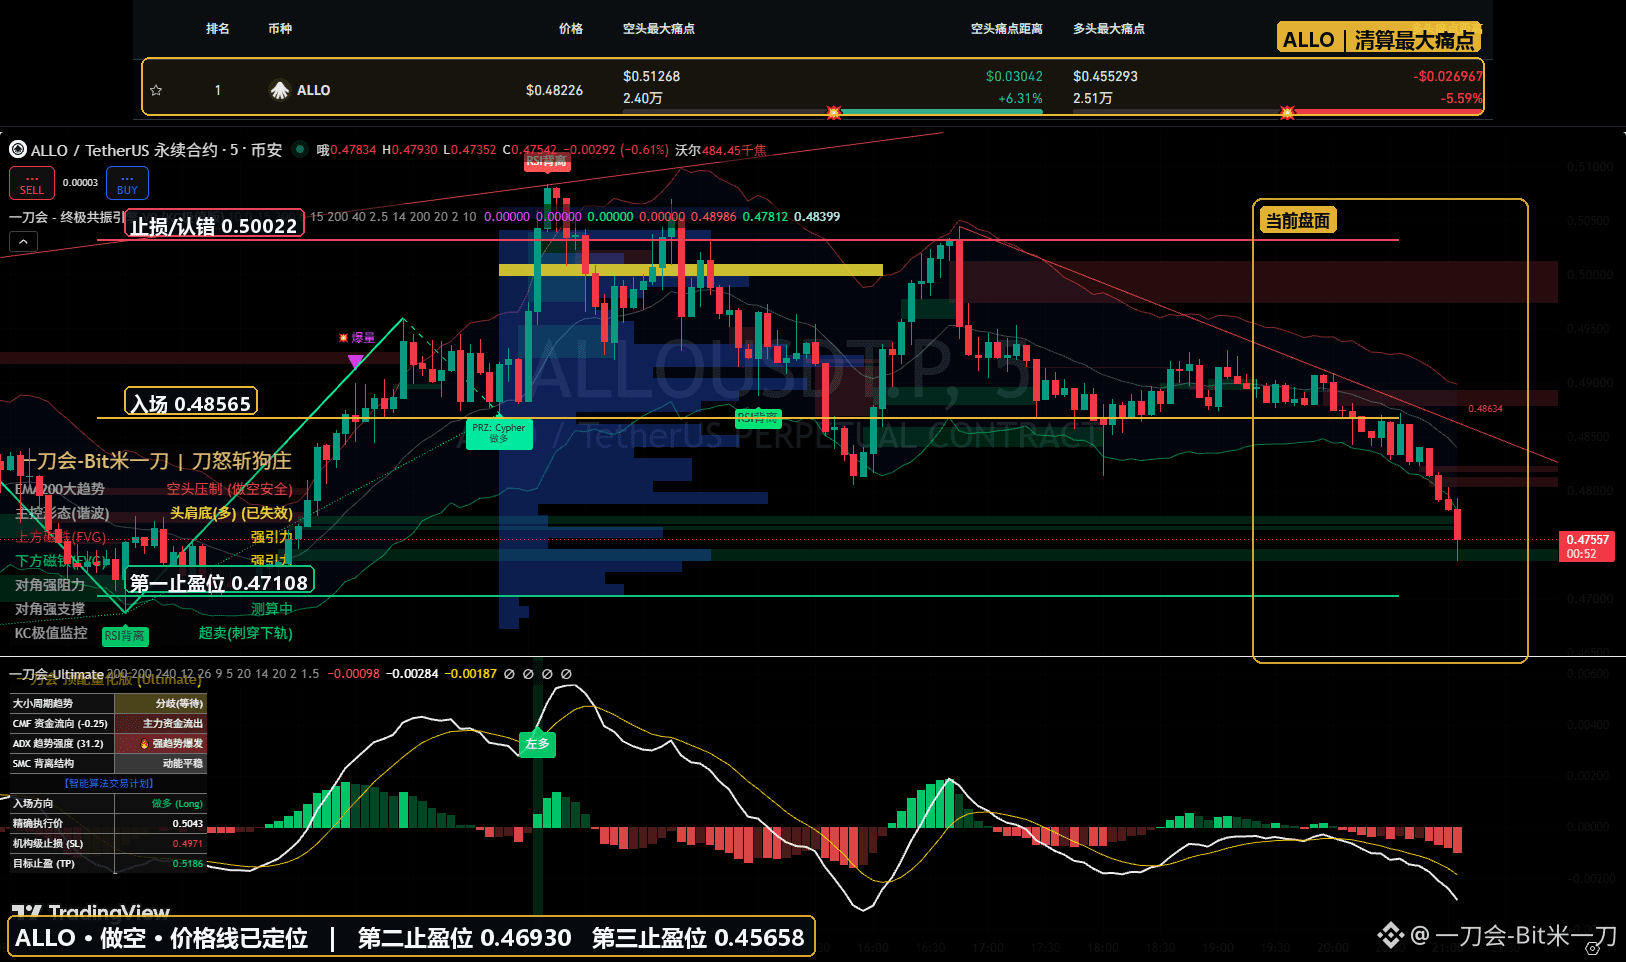The width and height of the screenshot is (1626, 962).
Task: Click the $0.51268 short pain point value
Action: click(x=651, y=76)
